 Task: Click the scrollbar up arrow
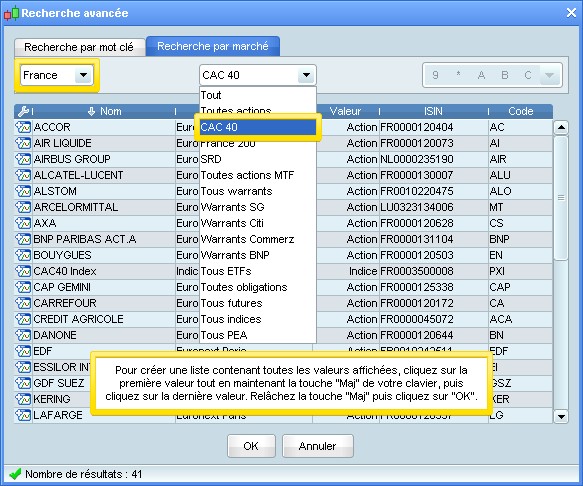561,128
